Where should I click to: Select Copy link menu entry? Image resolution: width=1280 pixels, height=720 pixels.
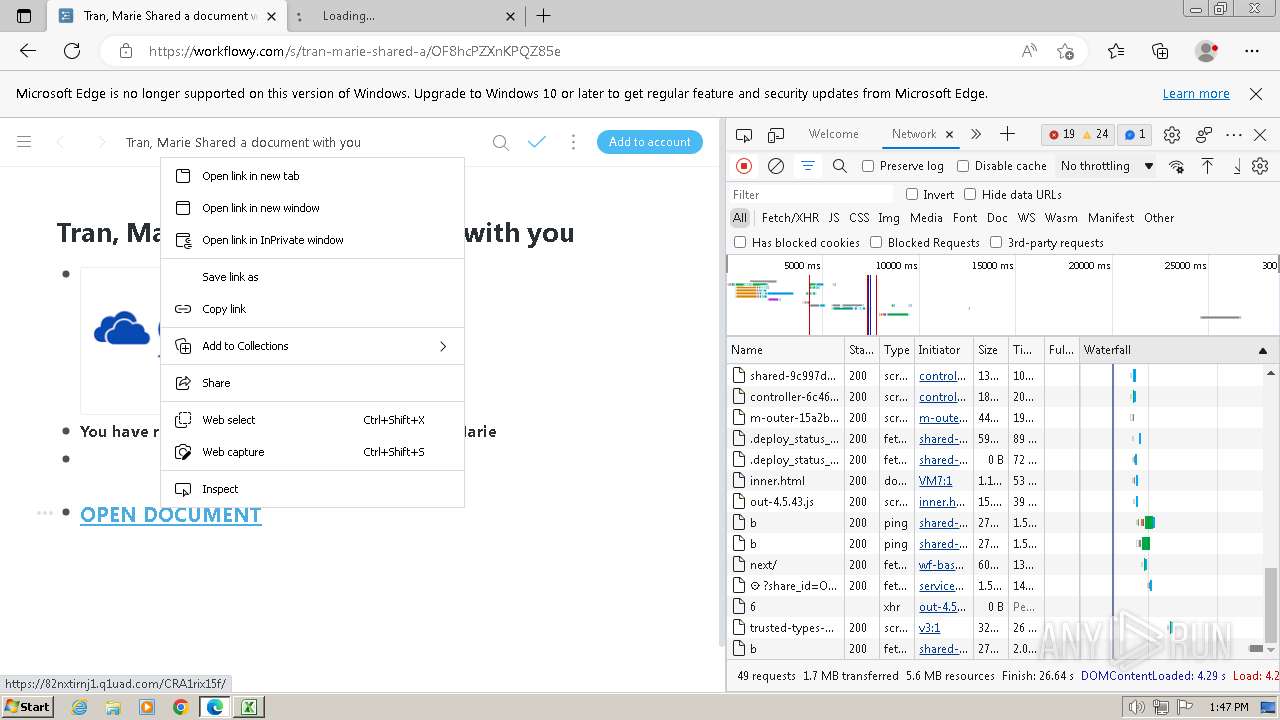tap(312, 309)
